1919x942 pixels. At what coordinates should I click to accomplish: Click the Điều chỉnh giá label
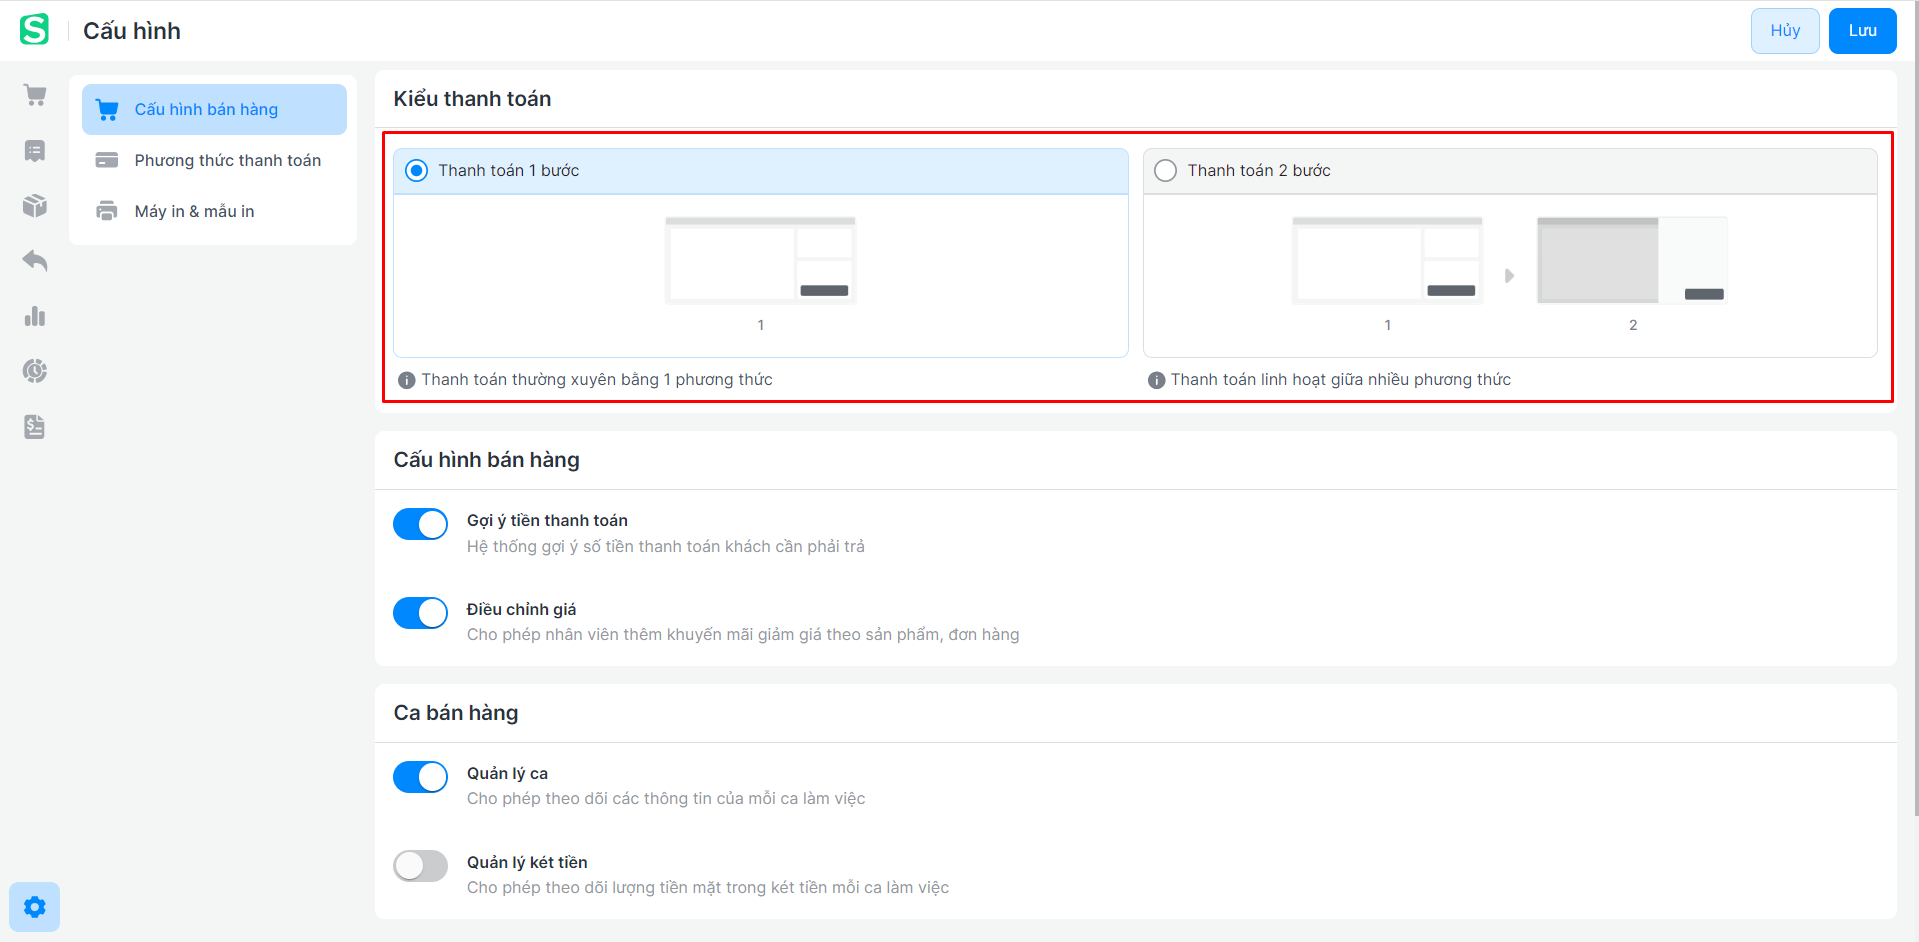coord(521,610)
